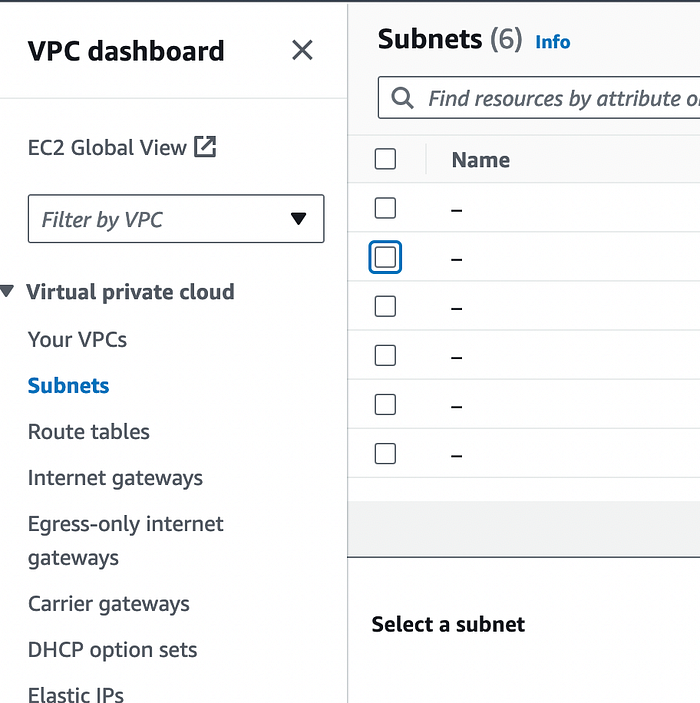Image resolution: width=700 pixels, height=703 pixels.
Task: Collapse the Virtual private cloud section
Action: [8, 292]
